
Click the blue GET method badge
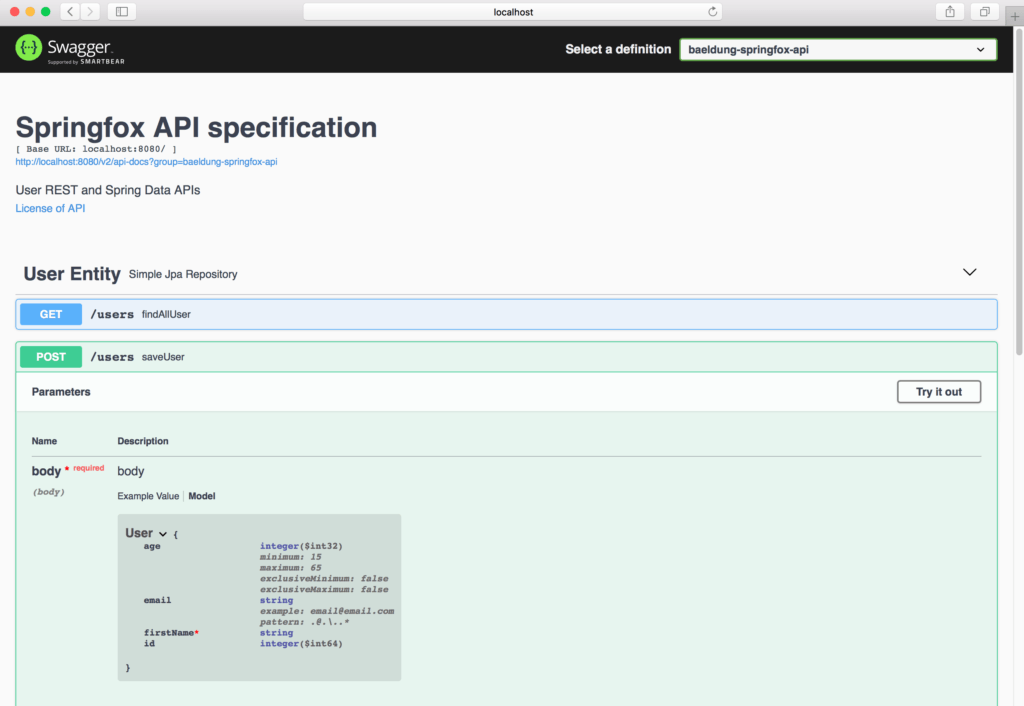(x=51, y=314)
